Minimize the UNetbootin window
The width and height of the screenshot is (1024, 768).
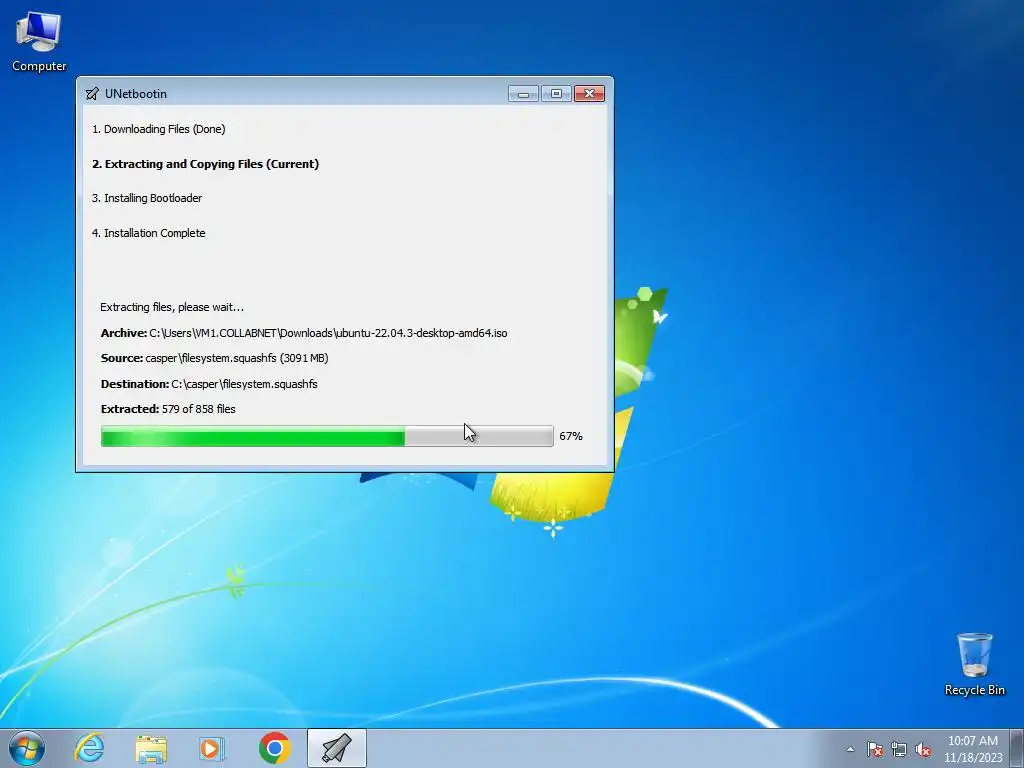[523, 94]
